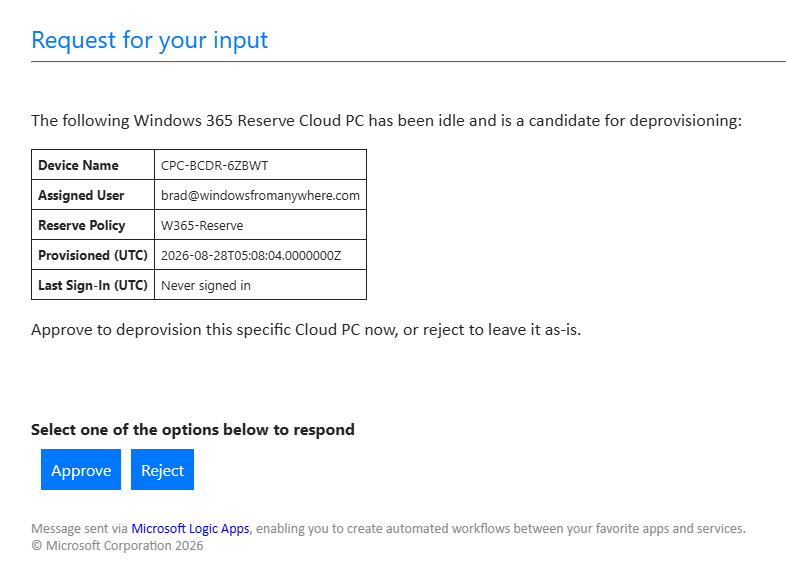
Task: Click the 'Provisioned (UTC)' label cell
Action: pos(93,255)
